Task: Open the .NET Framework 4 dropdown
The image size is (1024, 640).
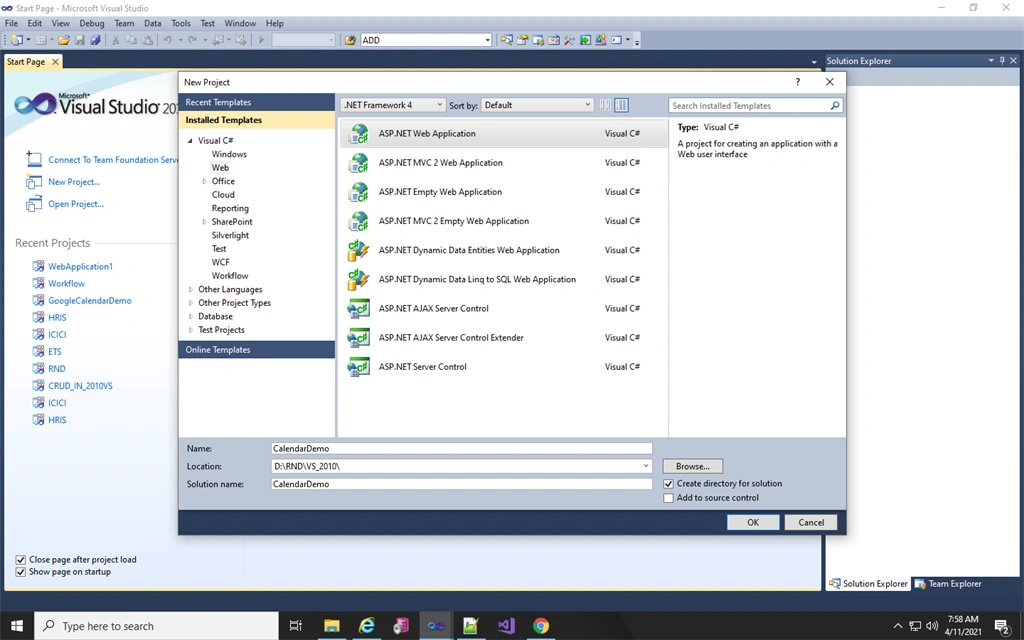Action: (x=393, y=105)
